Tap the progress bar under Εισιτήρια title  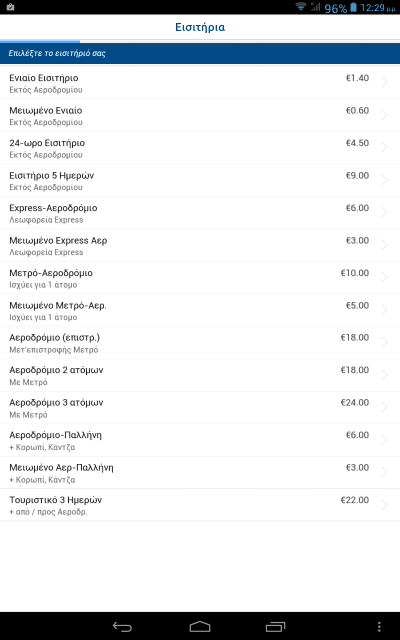coord(200,41)
